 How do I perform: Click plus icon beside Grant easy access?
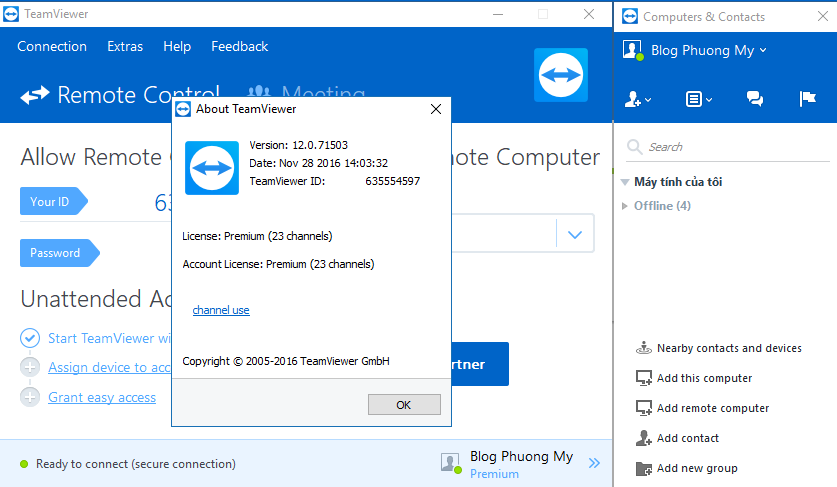[30, 397]
